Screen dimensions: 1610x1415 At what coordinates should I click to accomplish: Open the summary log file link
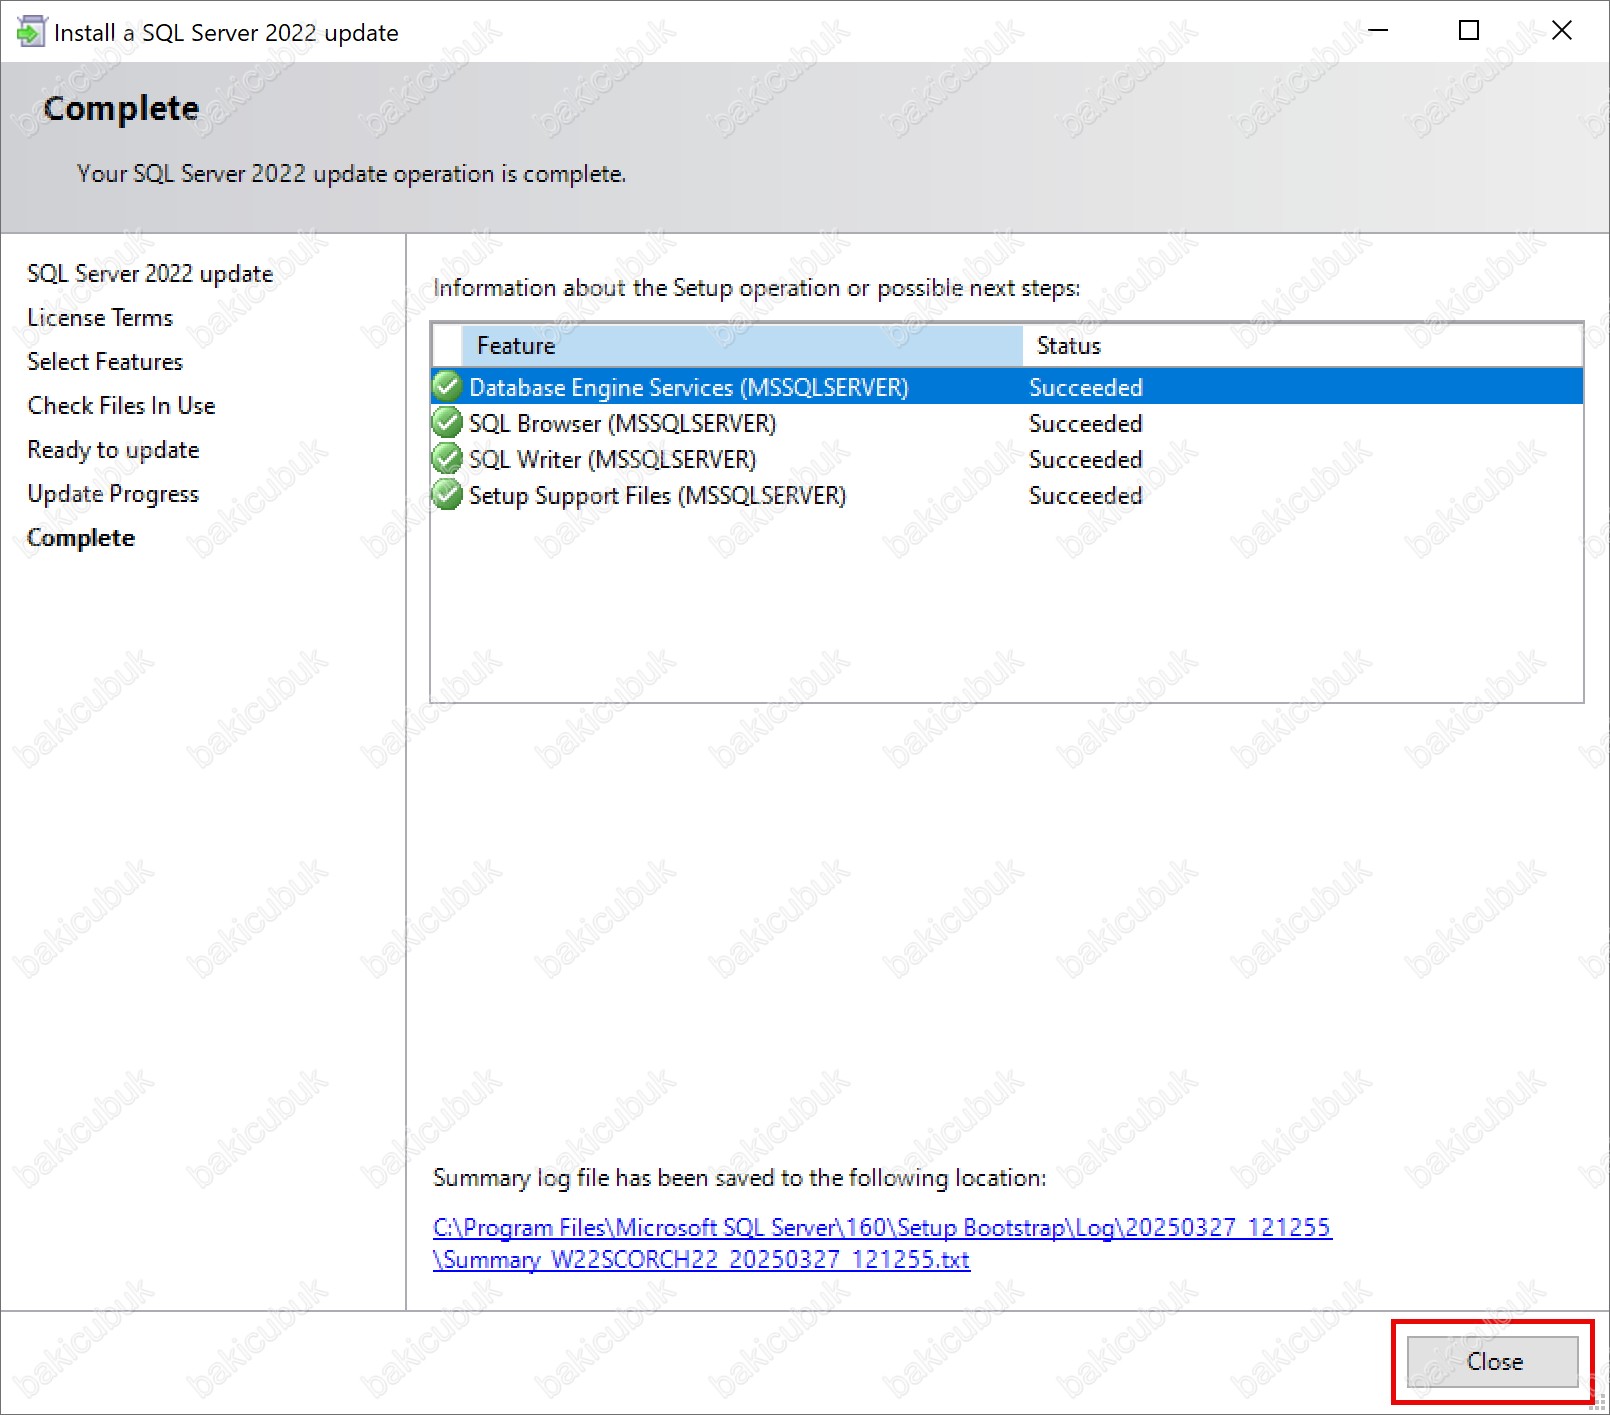[882, 1243]
